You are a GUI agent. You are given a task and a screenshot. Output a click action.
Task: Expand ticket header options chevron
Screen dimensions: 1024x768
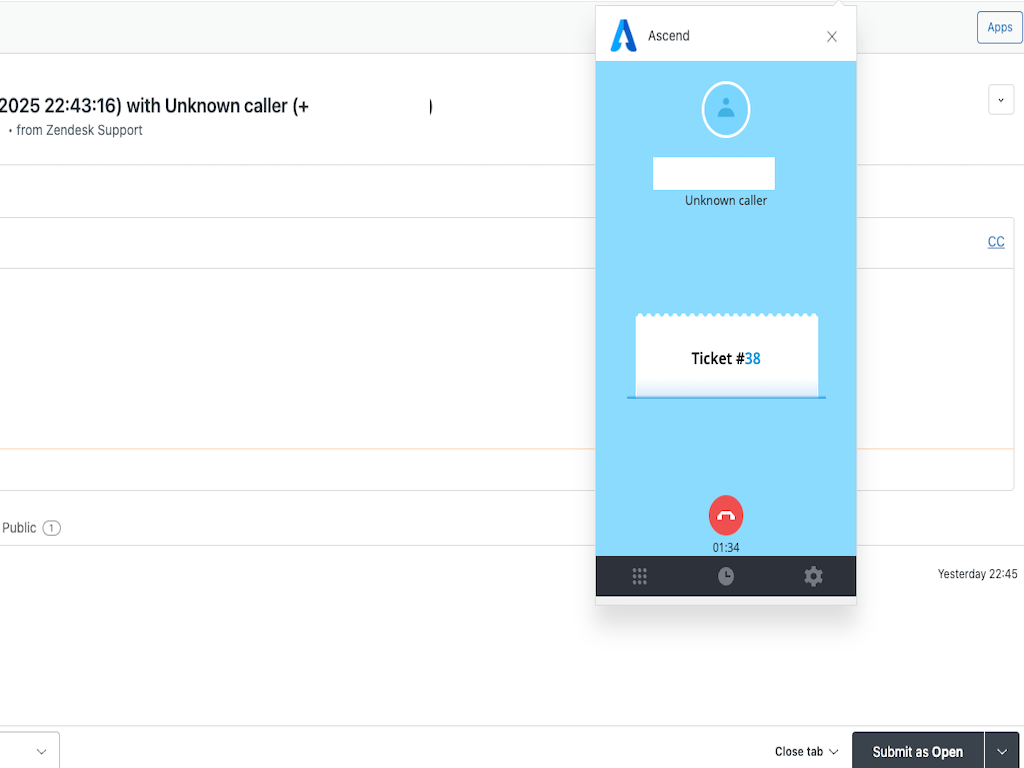(1000, 100)
